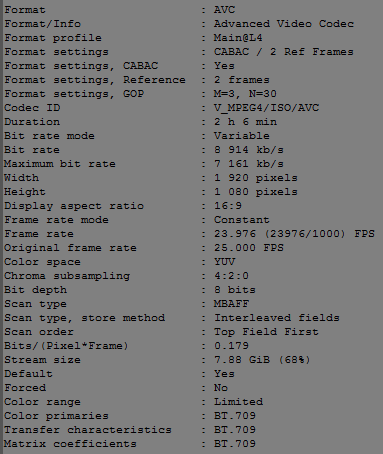This screenshot has width=383, height=454.
Task: Select the Bit rate 8 914 kb/s value
Action: [249, 150]
